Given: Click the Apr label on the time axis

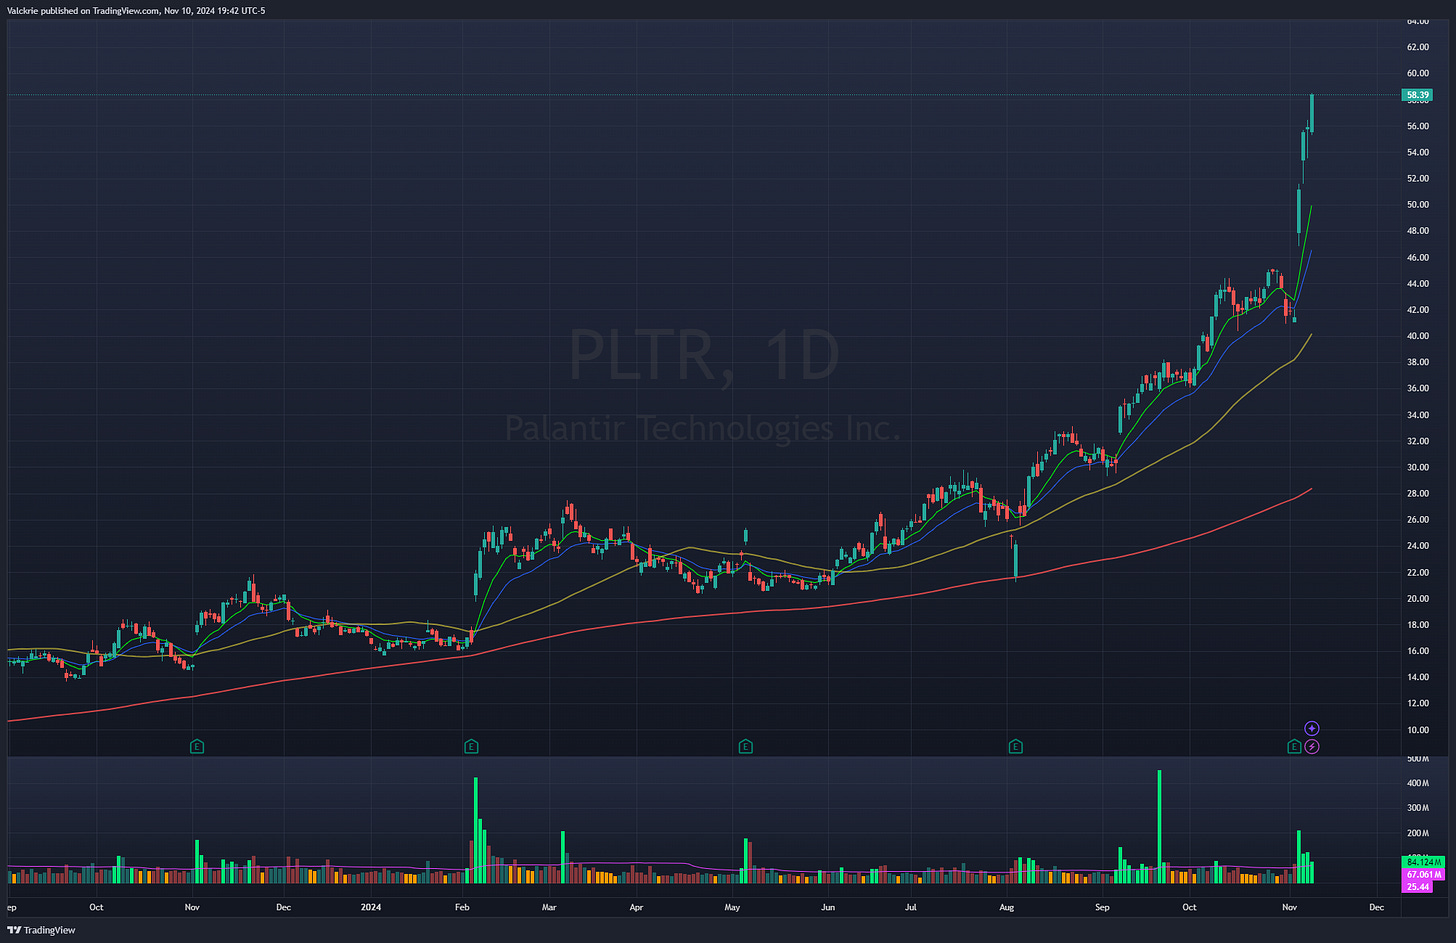Looking at the screenshot, I should (x=636, y=908).
